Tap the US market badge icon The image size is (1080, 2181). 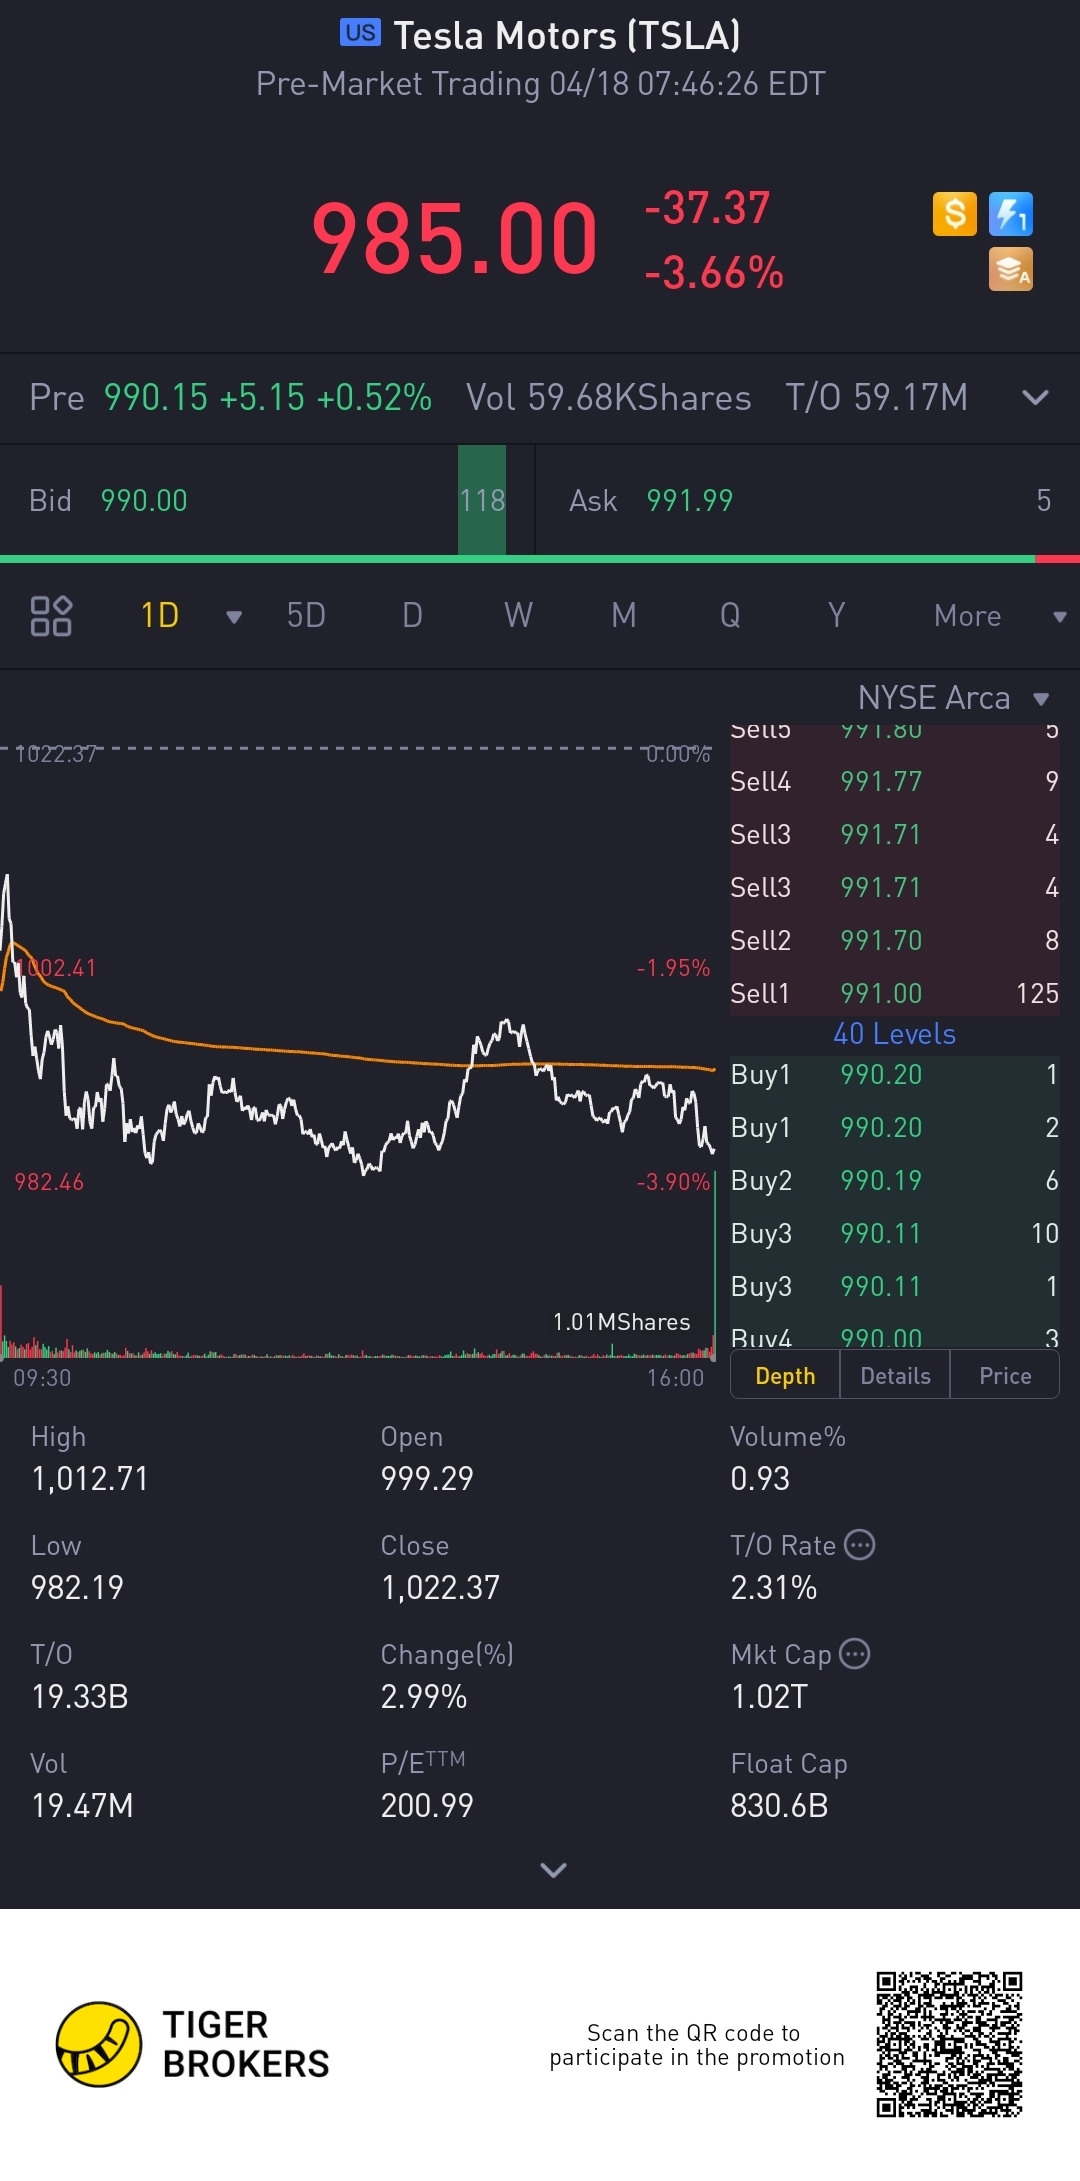click(360, 33)
